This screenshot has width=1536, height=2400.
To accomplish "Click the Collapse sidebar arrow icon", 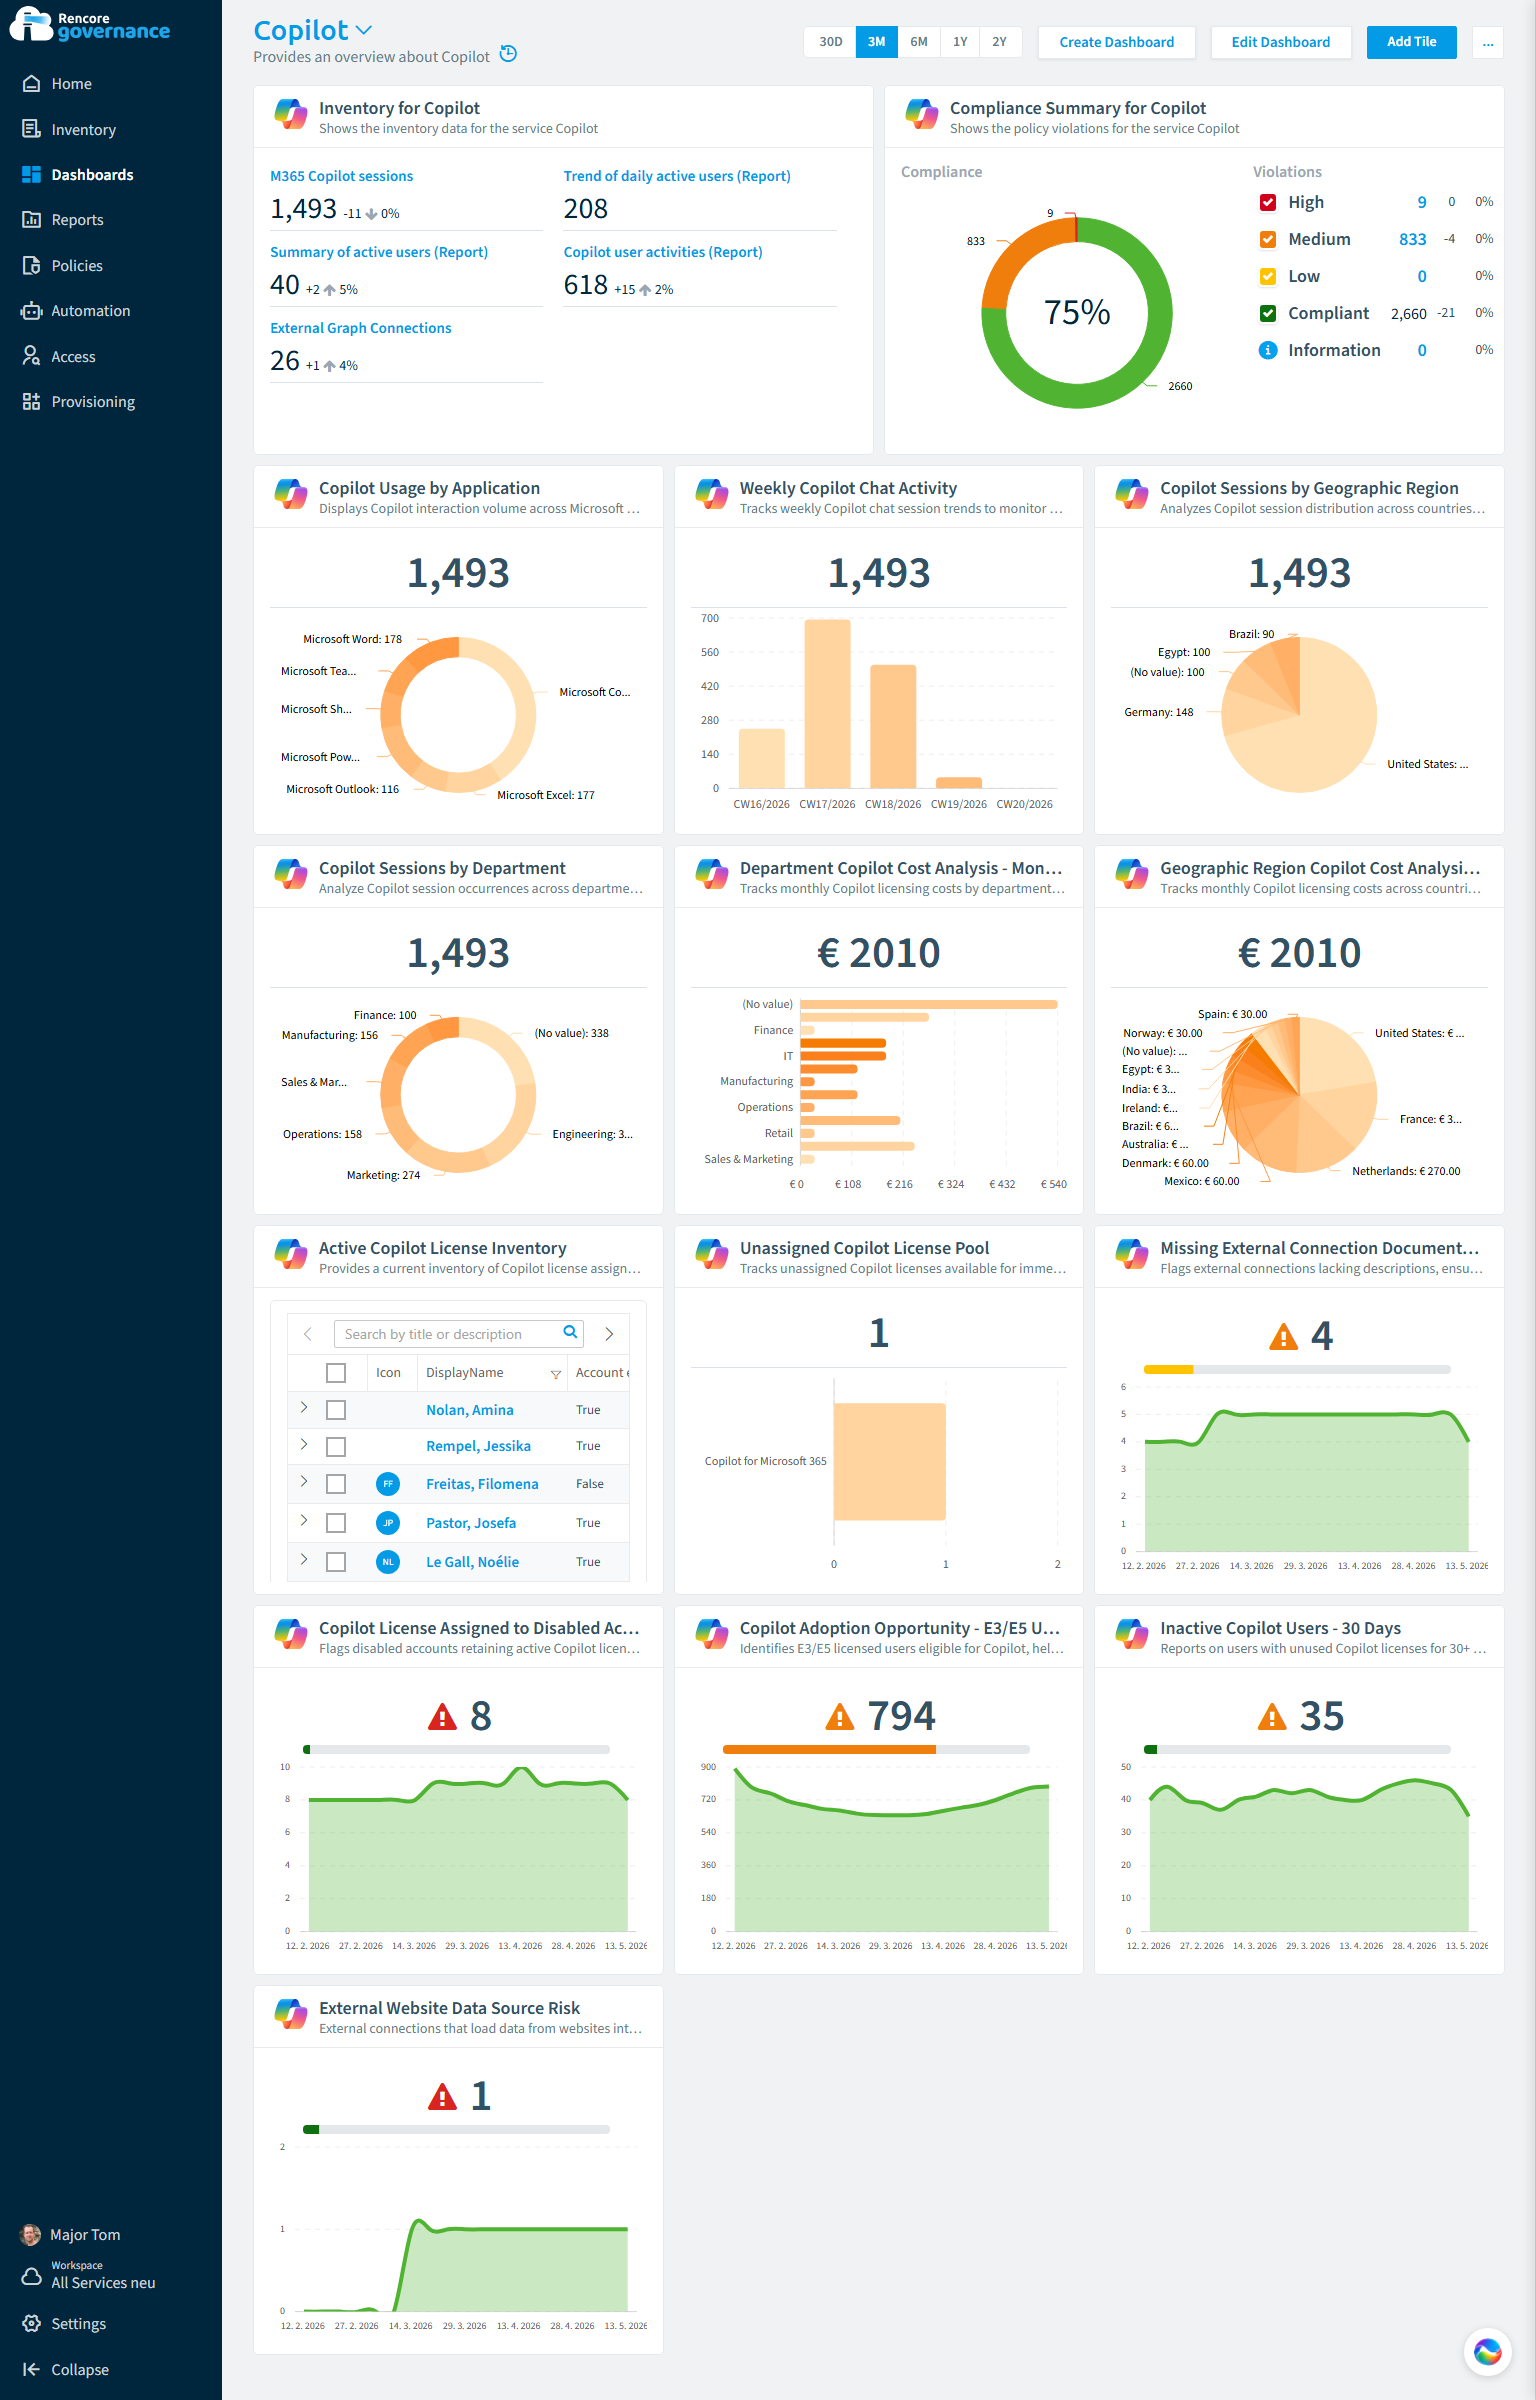I will coord(31,2369).
